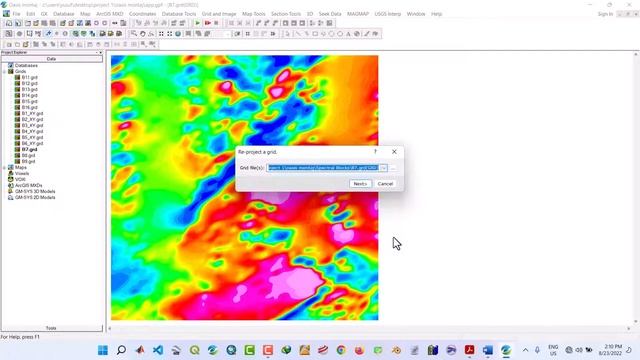640x360 pixels.
Task: Select the GM-SYS 2D Models node
Action: click(35, 197)
